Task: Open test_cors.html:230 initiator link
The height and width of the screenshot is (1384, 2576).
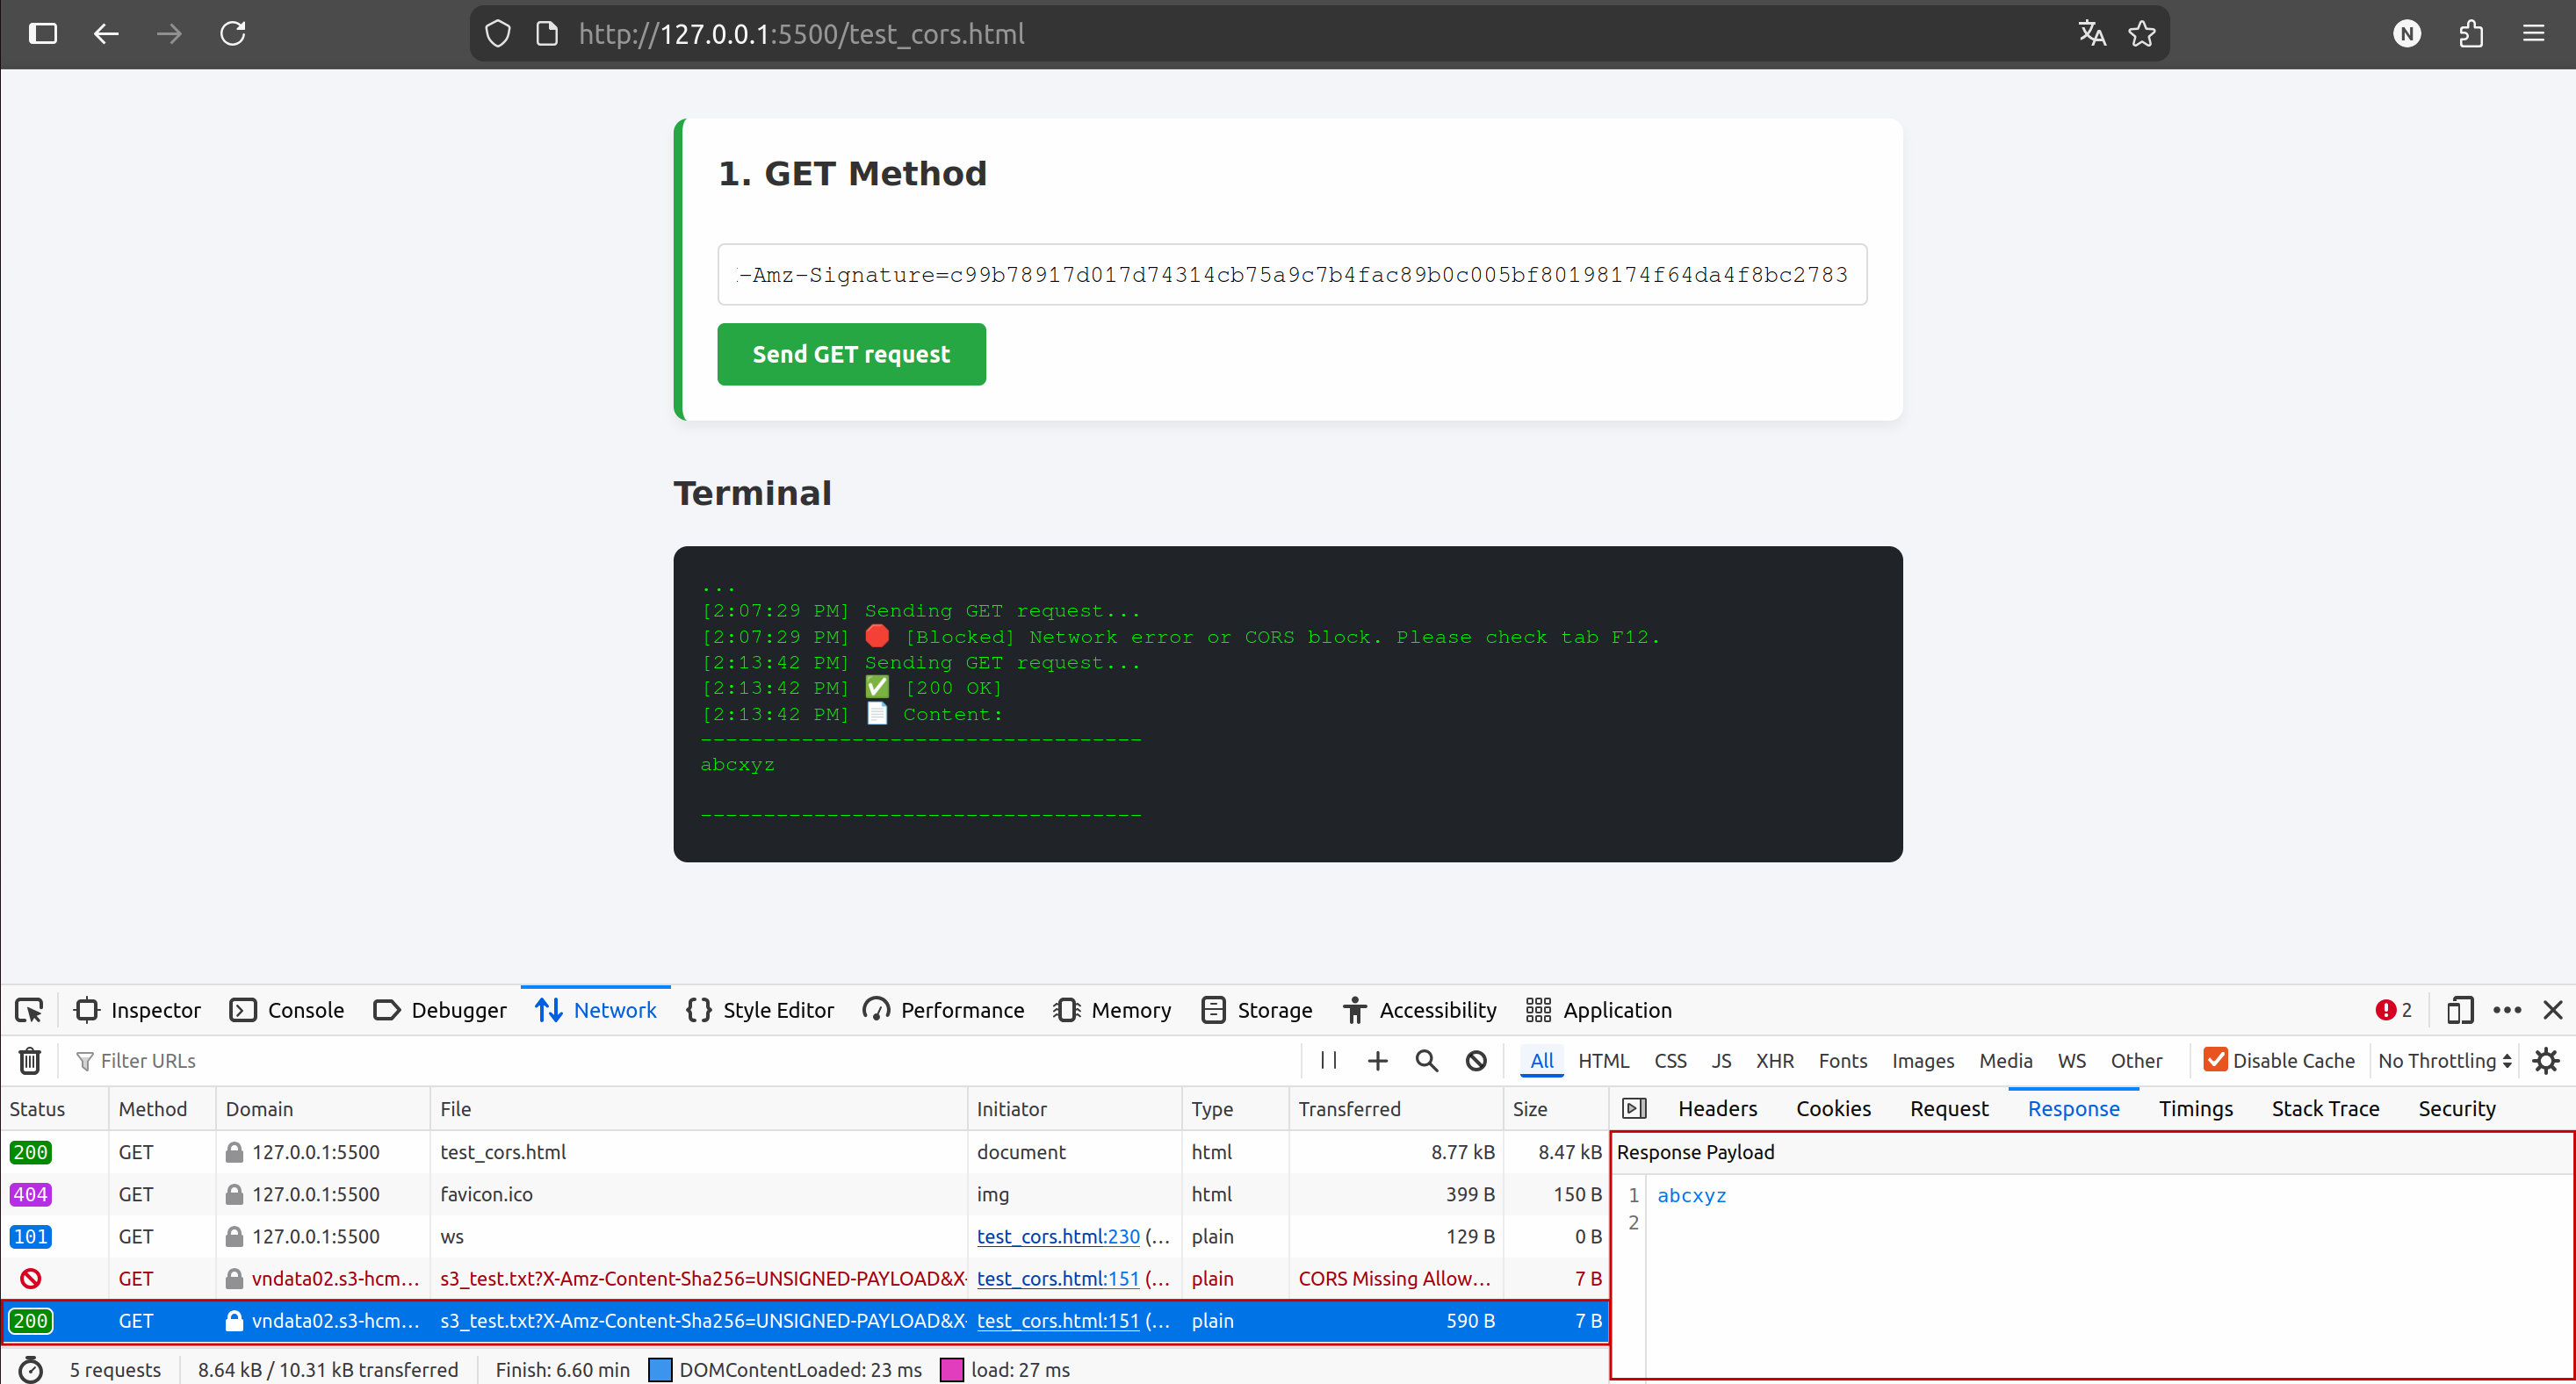Action: [1058, 1236]
